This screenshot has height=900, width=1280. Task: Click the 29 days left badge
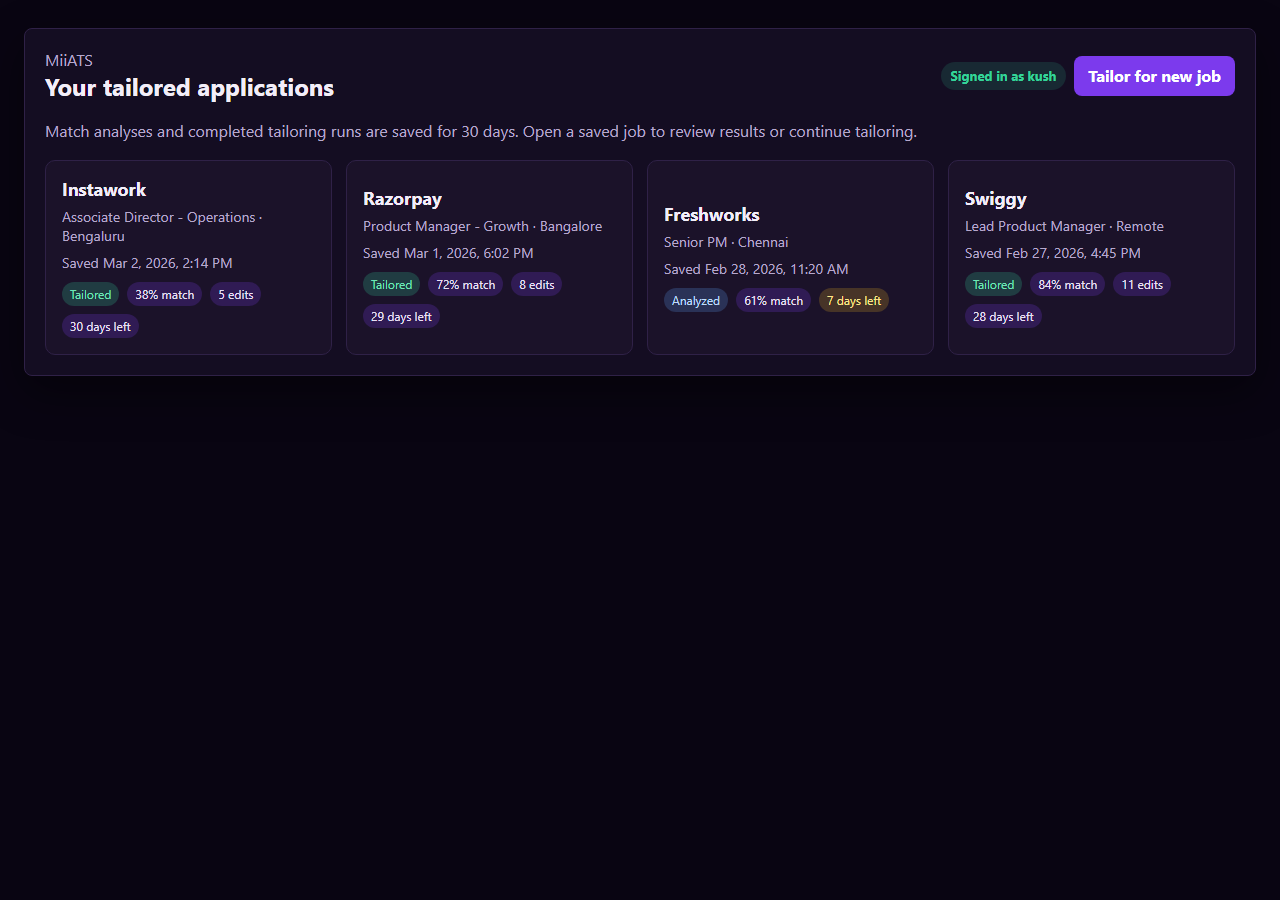(401, 316)
